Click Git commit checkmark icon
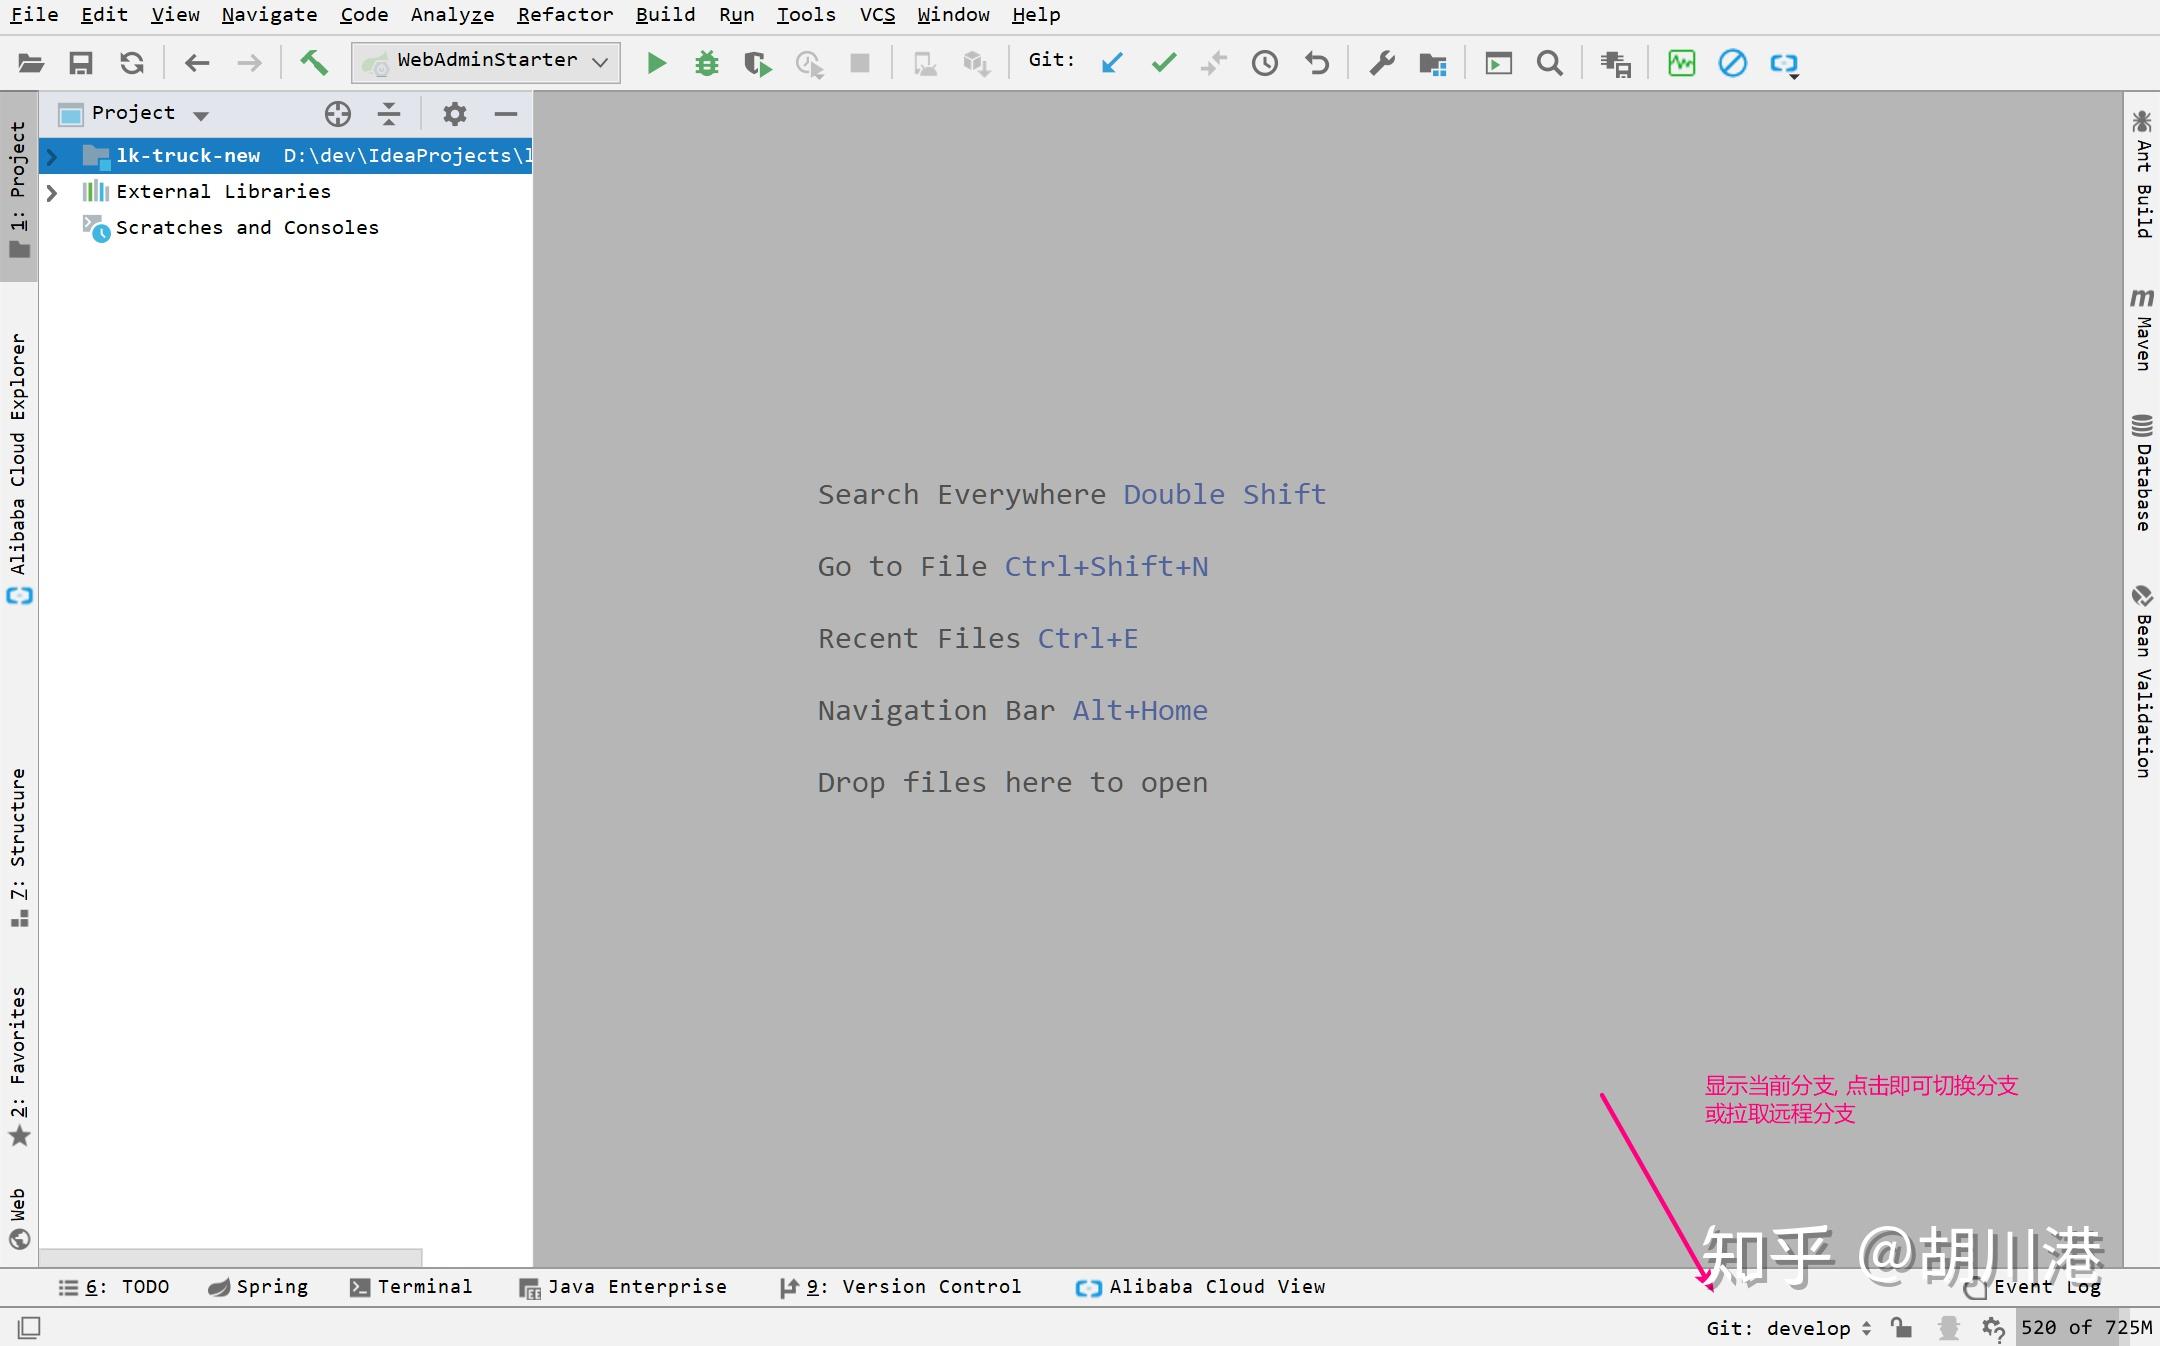This screenshot has height=1346, width=2160. [1163, 63]
